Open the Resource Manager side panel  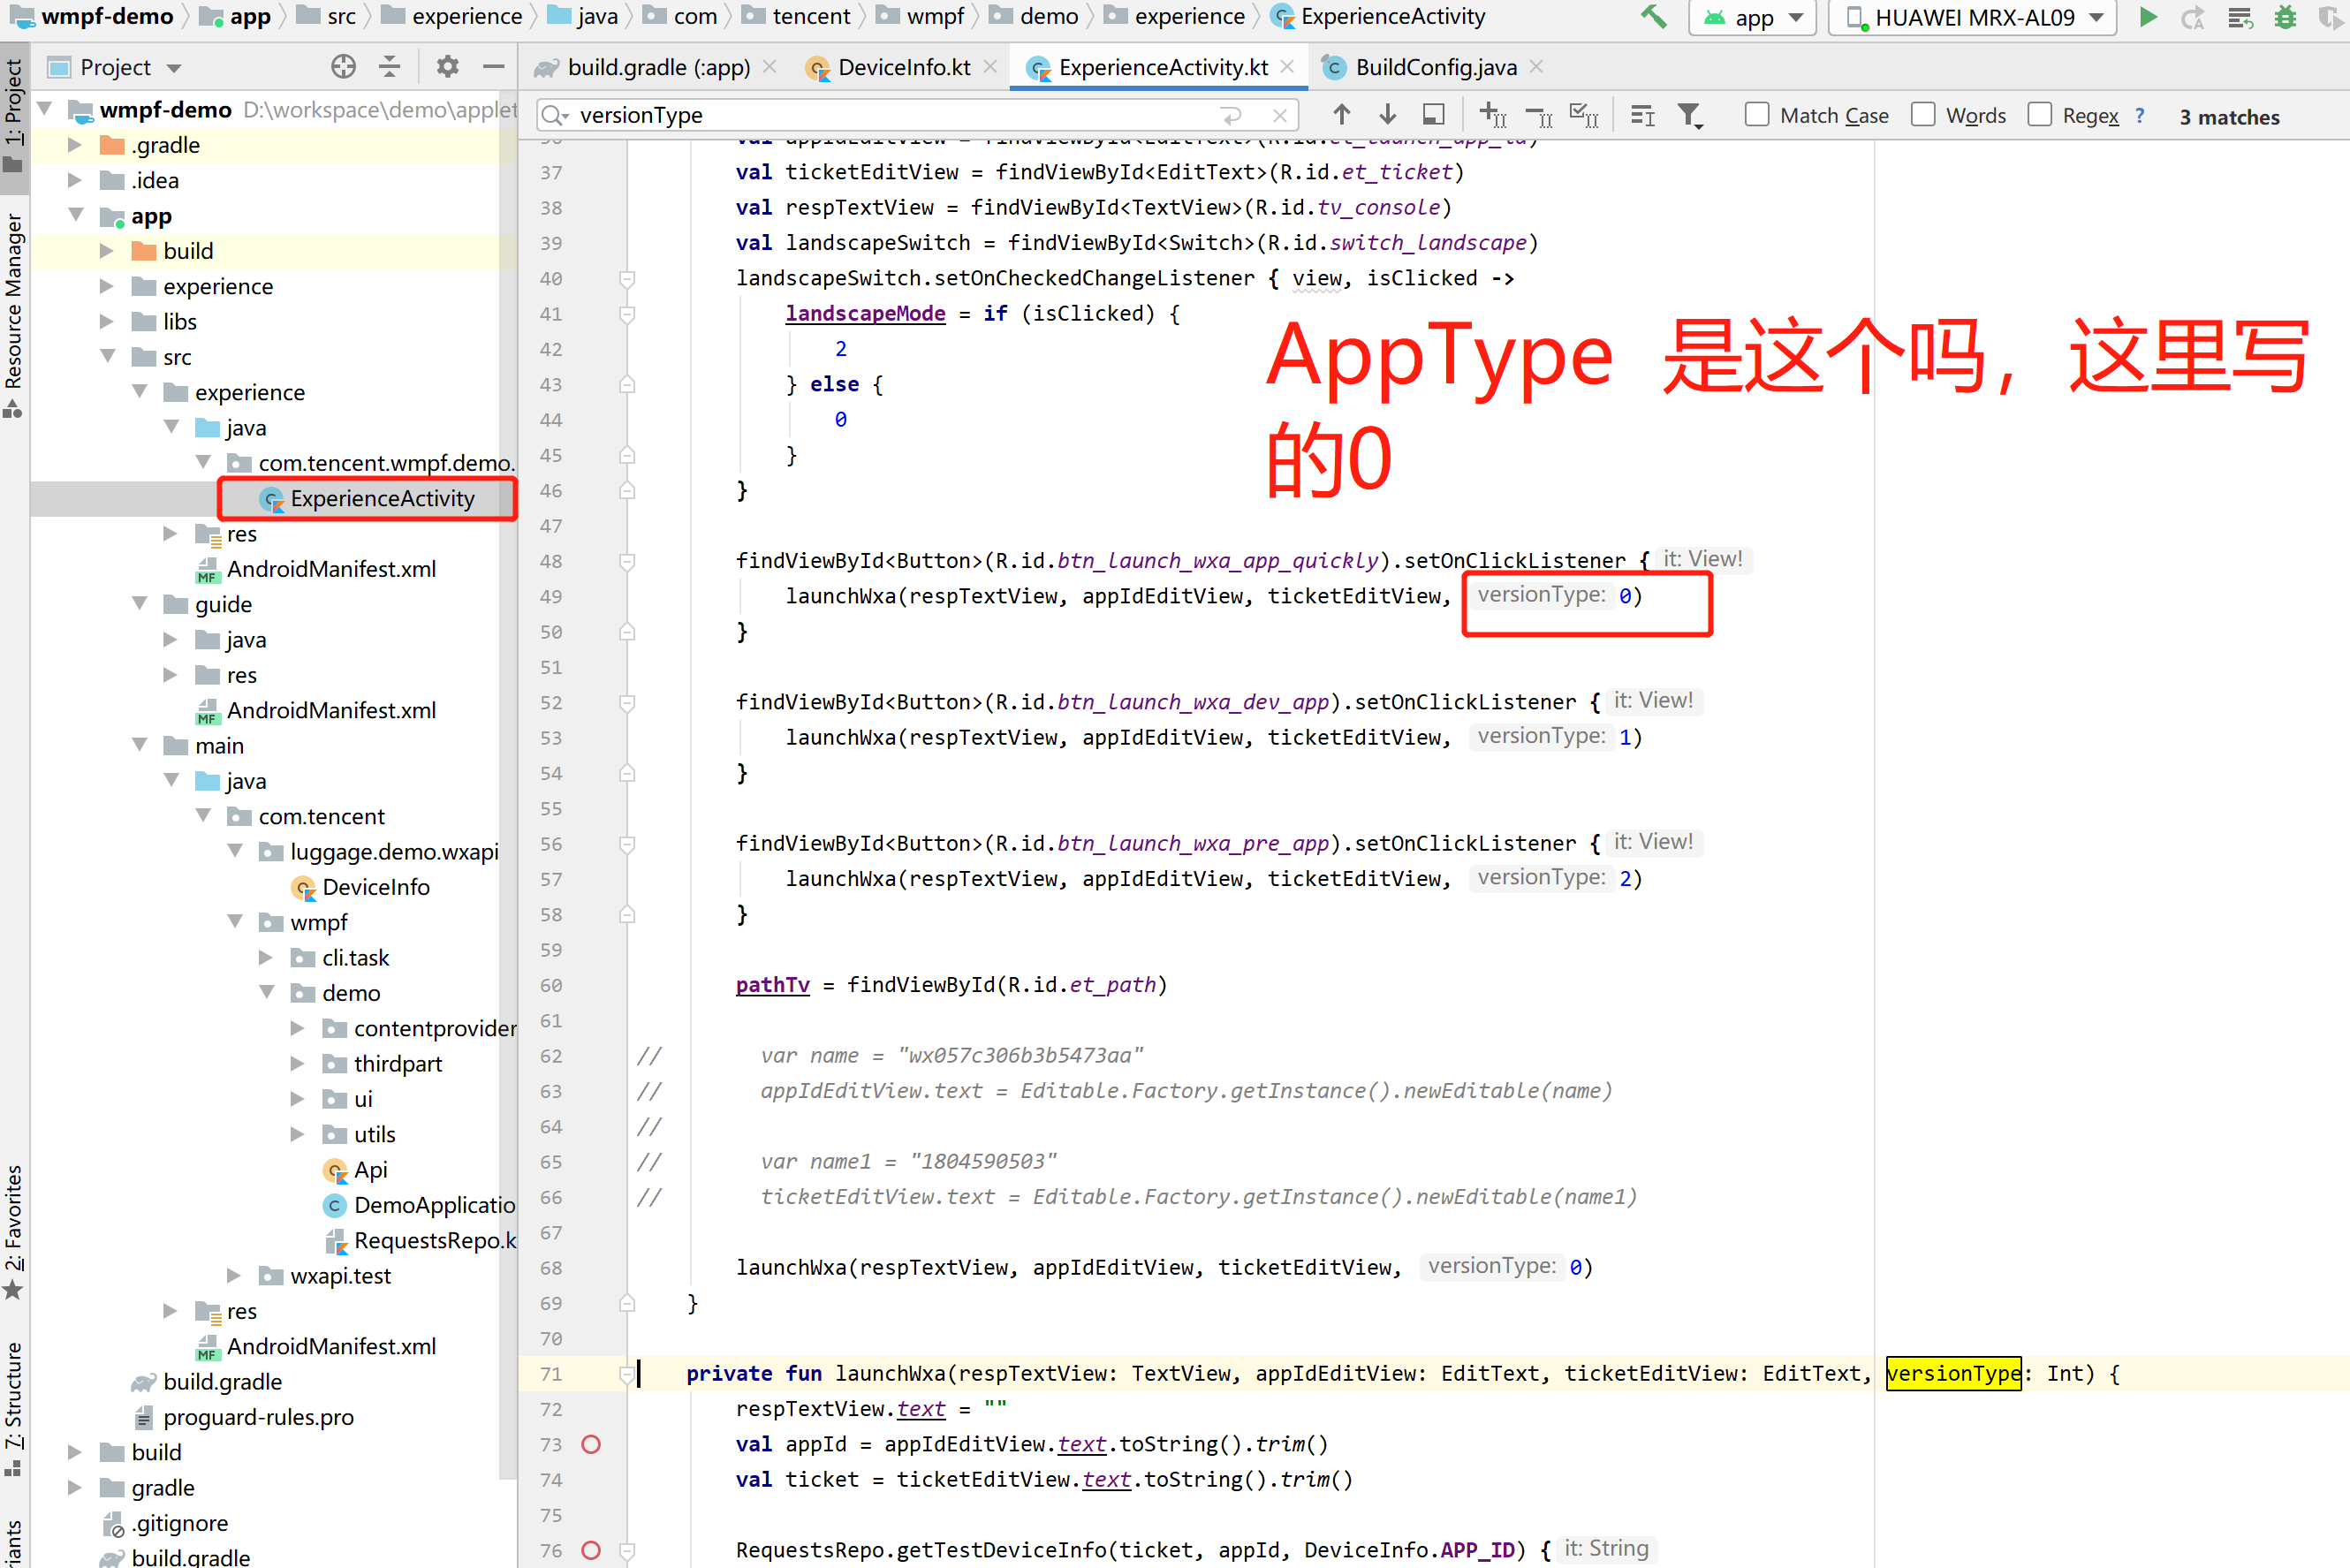[14, 310]
